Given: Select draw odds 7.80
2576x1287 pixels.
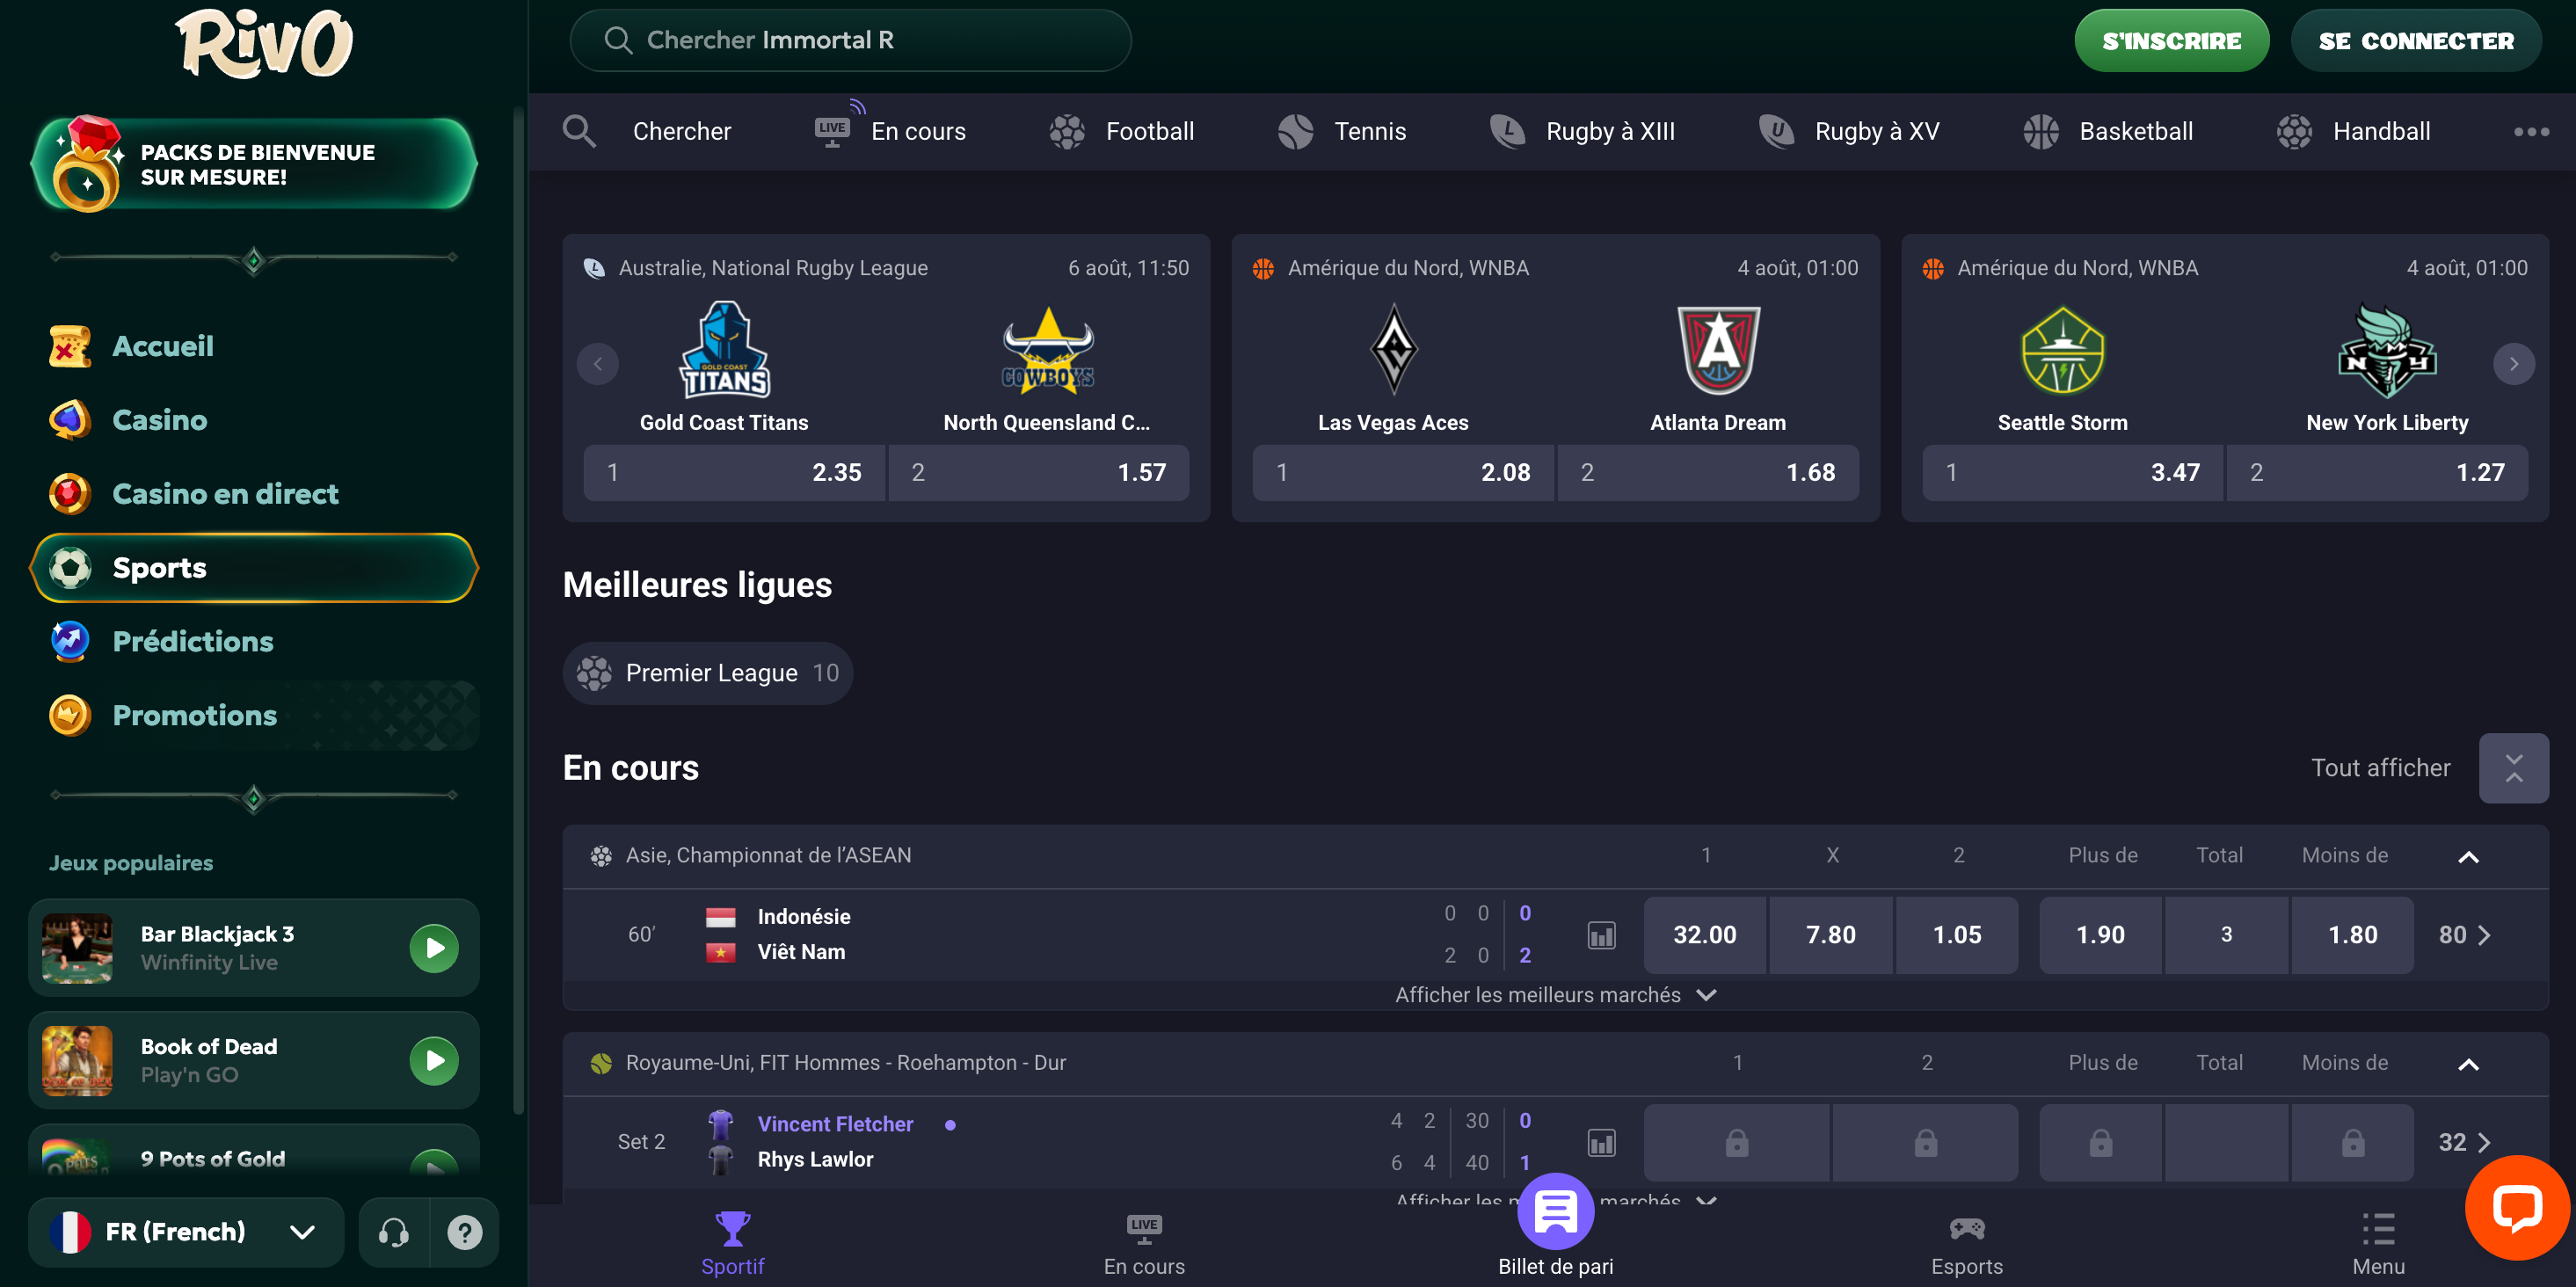Looking at the screenshot, I should coord(1830,935).
